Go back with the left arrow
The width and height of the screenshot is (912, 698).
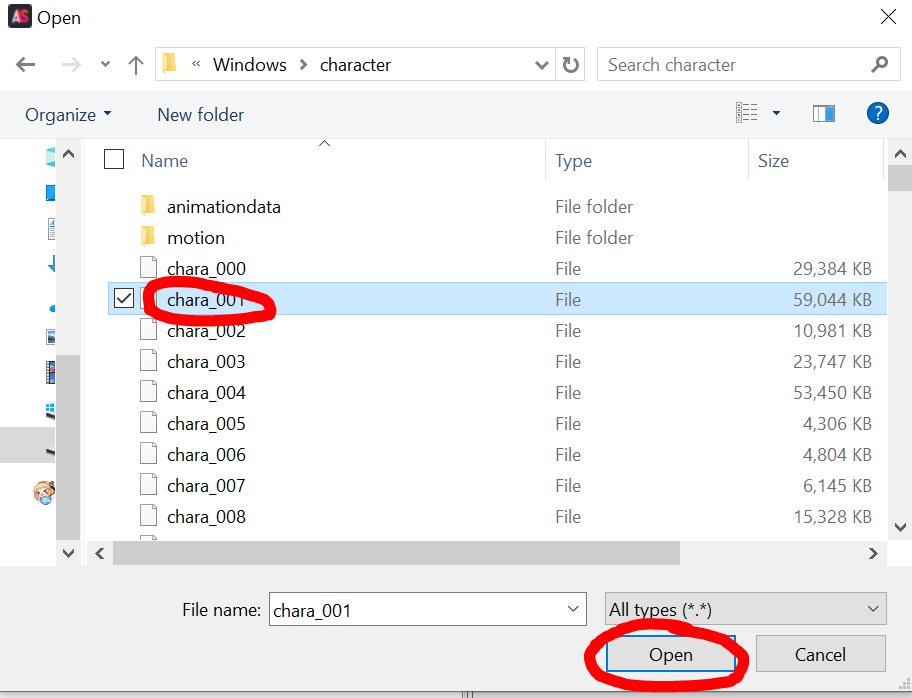(25, 64)
